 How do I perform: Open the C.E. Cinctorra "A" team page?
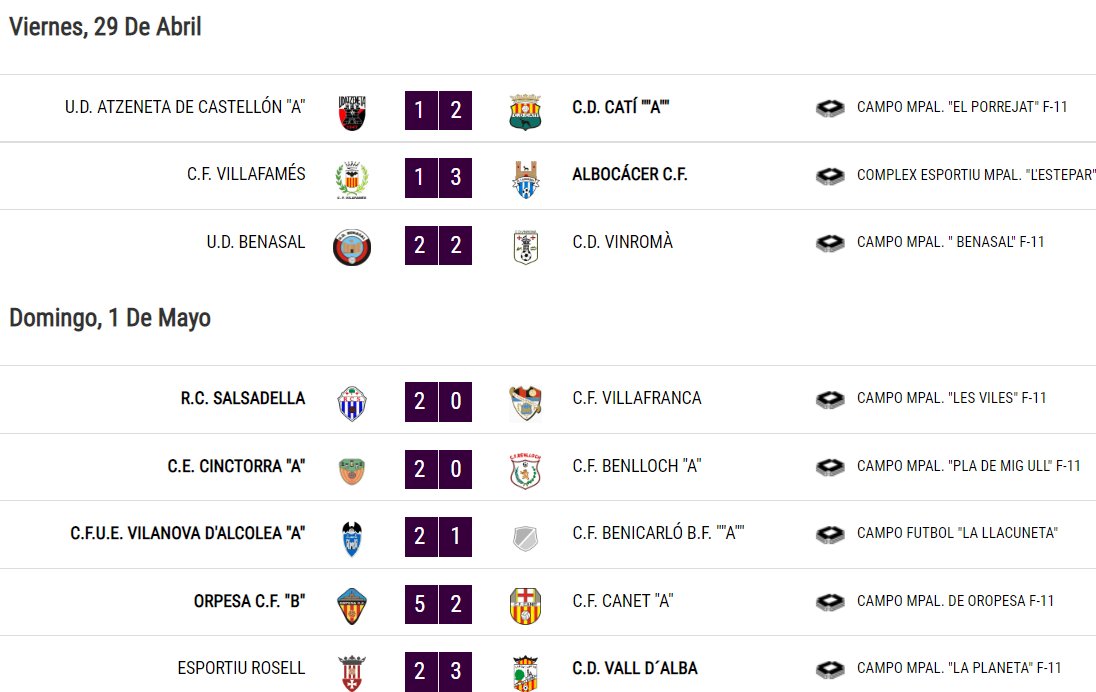(236, 466)
